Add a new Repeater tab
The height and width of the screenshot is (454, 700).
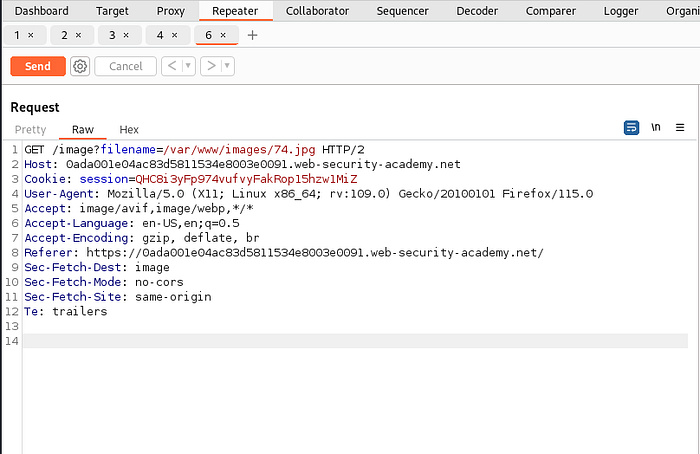click(x=252, y=35)
